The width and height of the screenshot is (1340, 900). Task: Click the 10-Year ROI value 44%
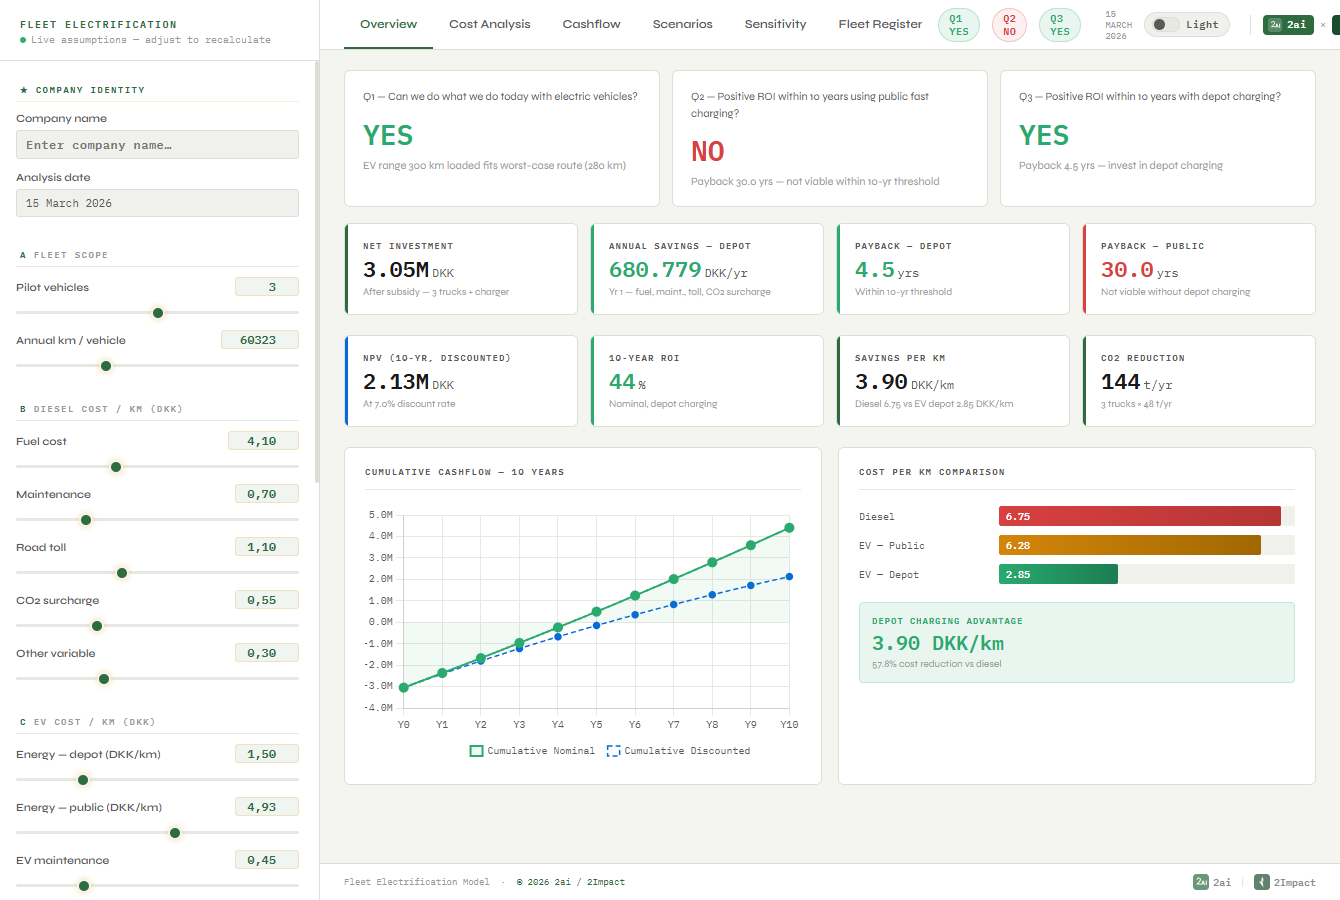628,382
